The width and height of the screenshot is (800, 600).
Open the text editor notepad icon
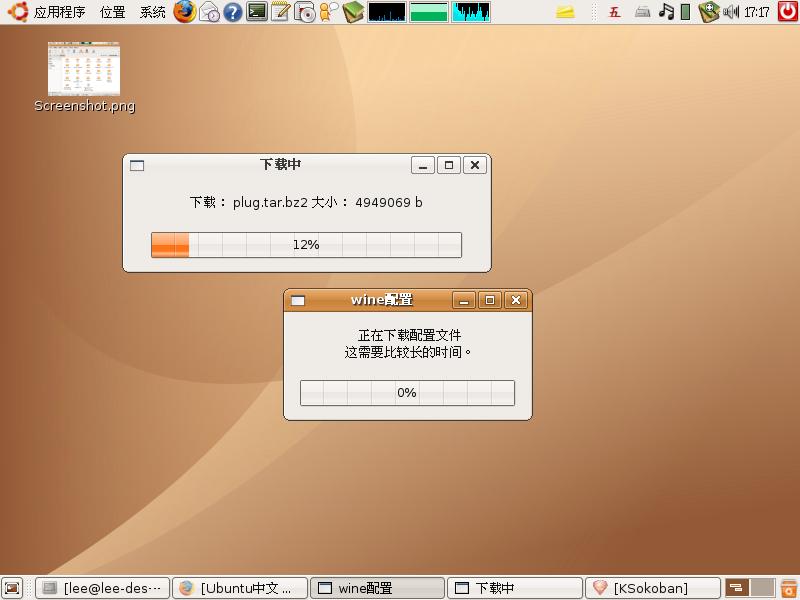coord(281,12)
